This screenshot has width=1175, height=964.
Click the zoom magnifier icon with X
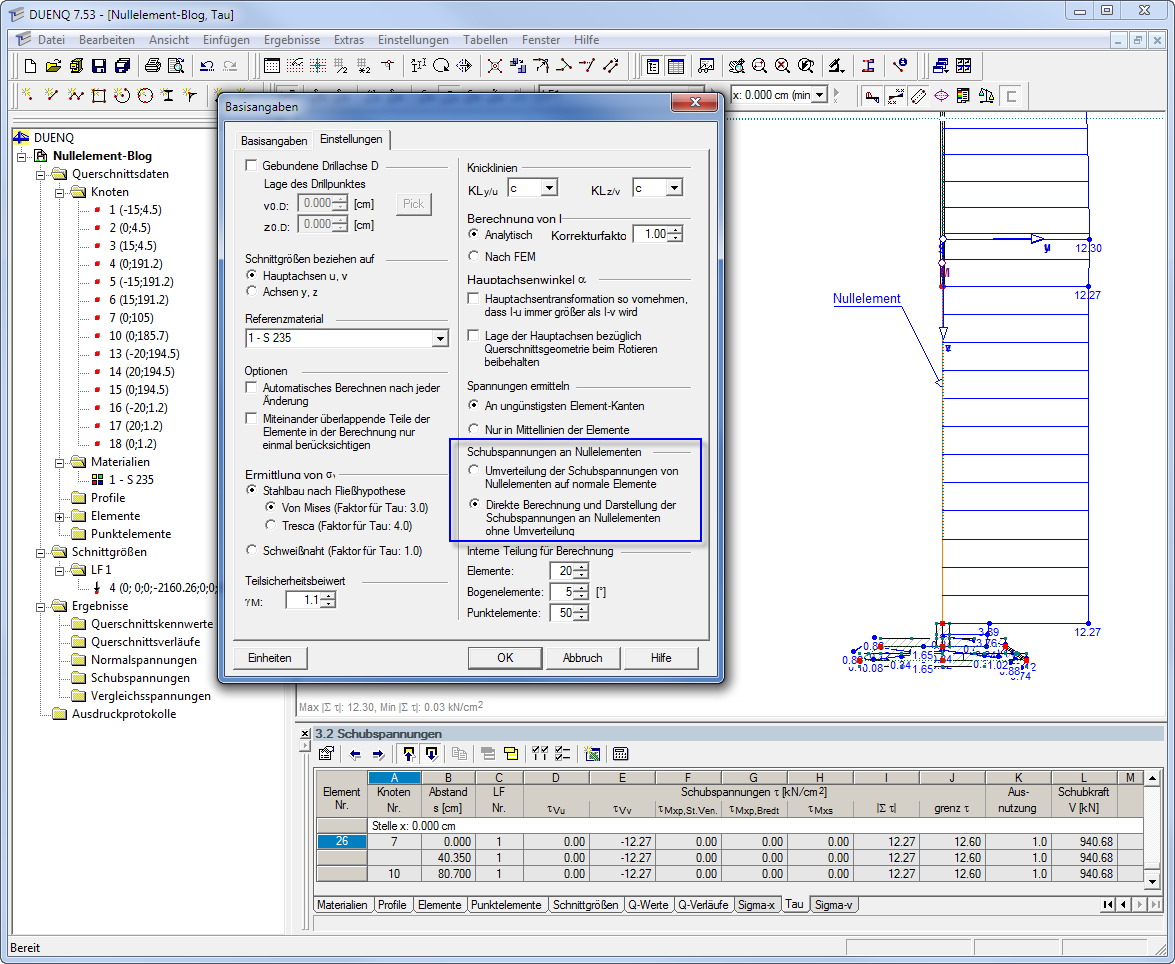click(x=782, y=66)
